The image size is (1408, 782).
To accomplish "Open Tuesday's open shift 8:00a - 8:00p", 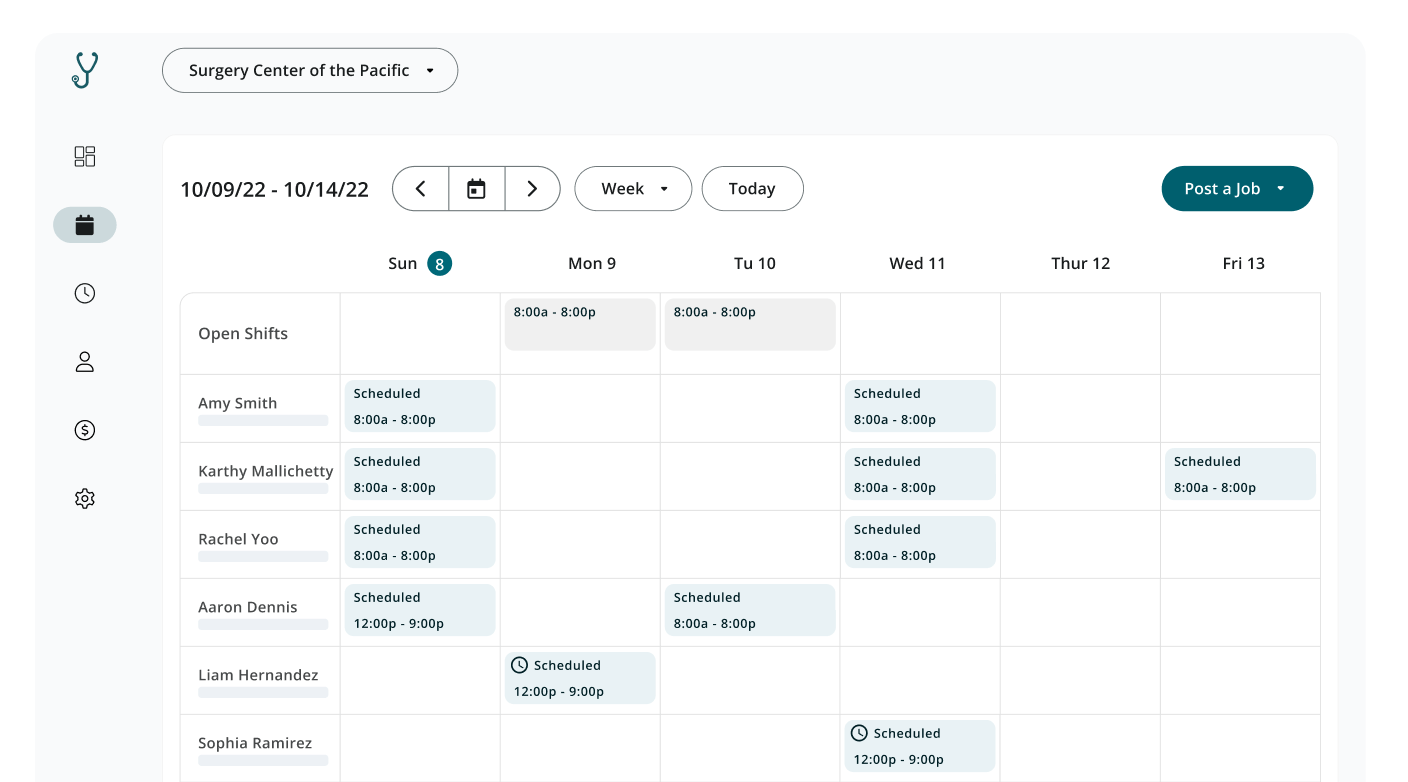I will [750, 324].
